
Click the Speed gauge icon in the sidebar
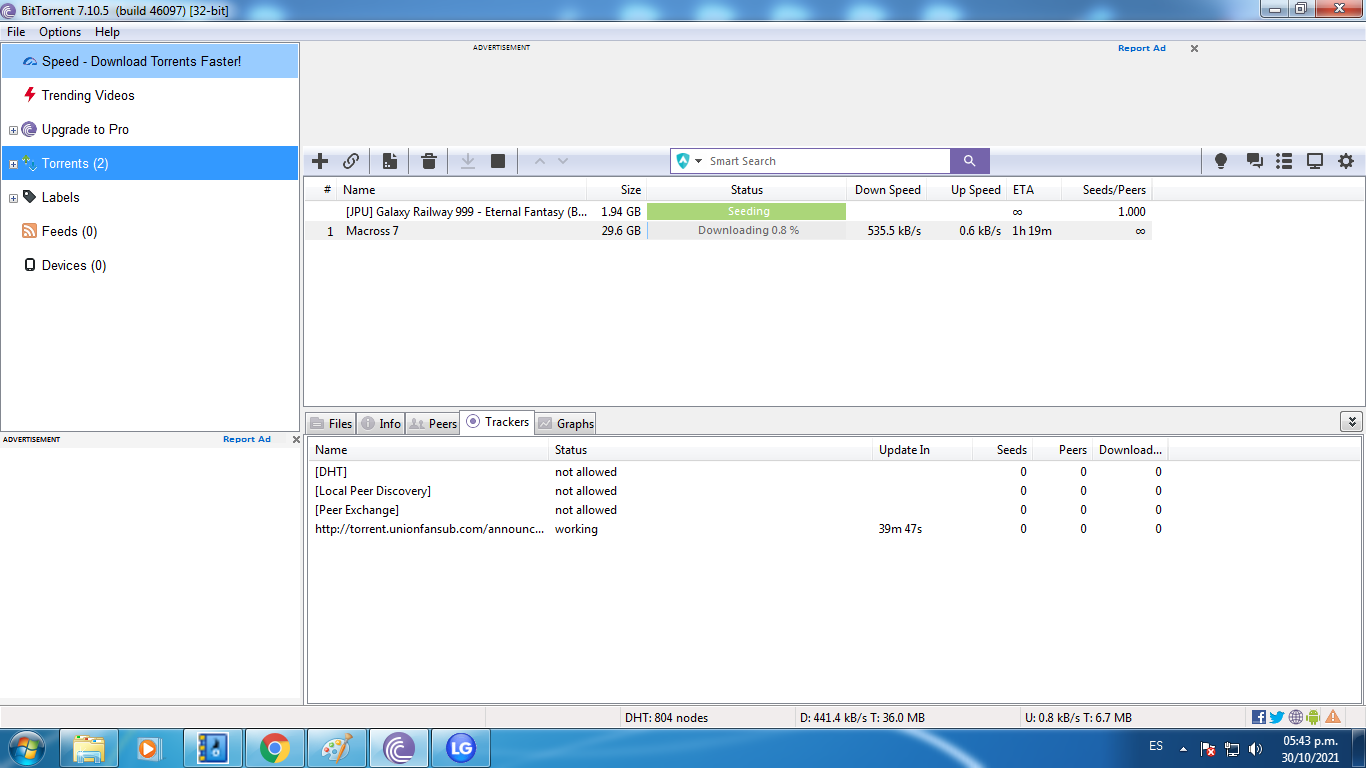click(30, 61)
